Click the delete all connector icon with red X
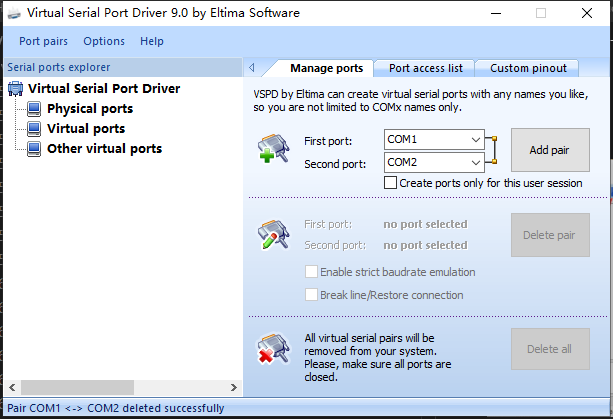Screen dimensions: 613x419 [273, 349]
